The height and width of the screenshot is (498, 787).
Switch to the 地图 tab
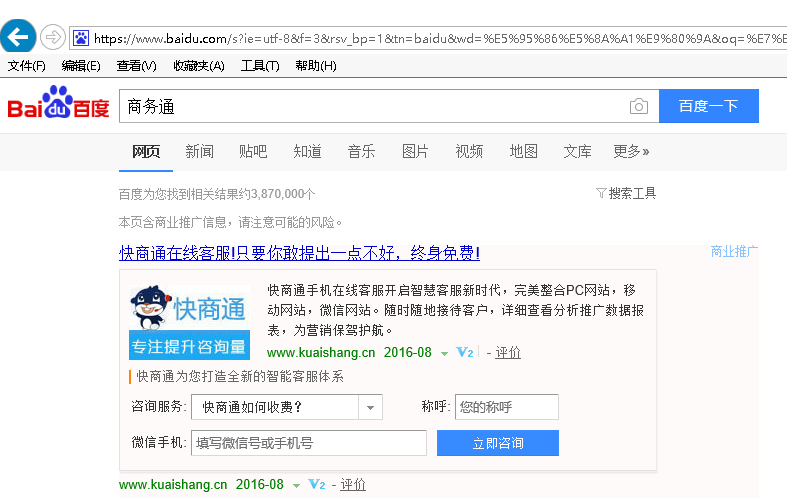tap(523, 151)
